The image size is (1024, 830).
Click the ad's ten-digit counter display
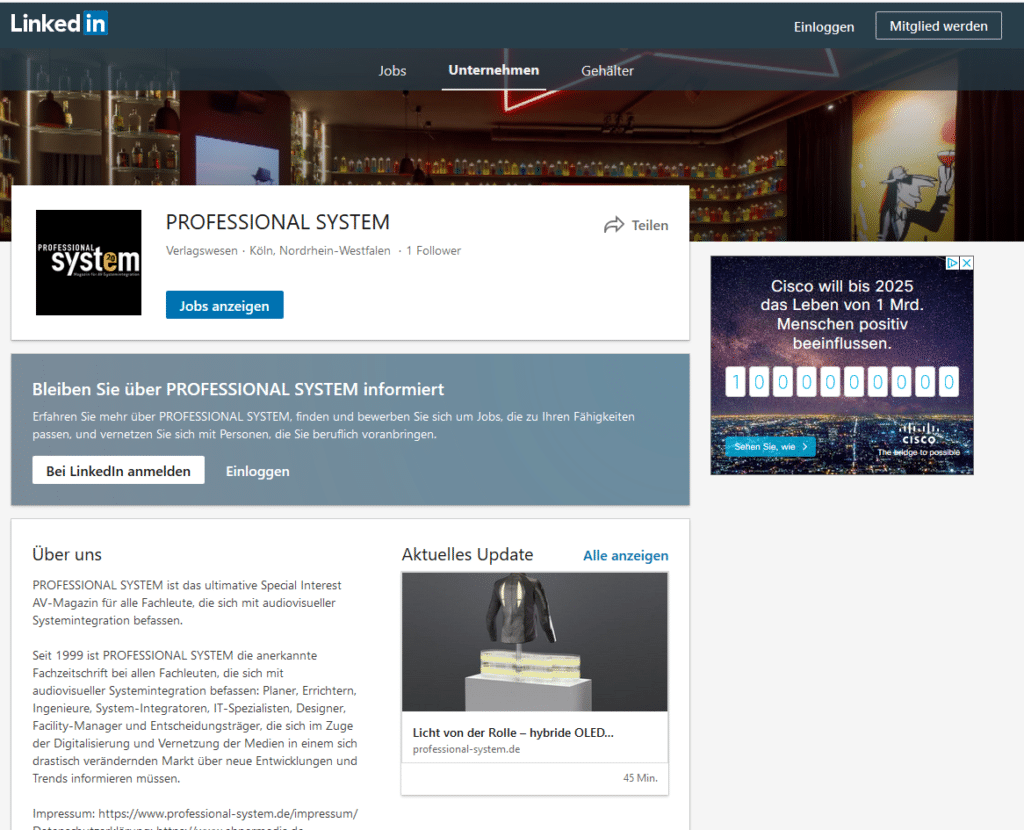(842, 381)
